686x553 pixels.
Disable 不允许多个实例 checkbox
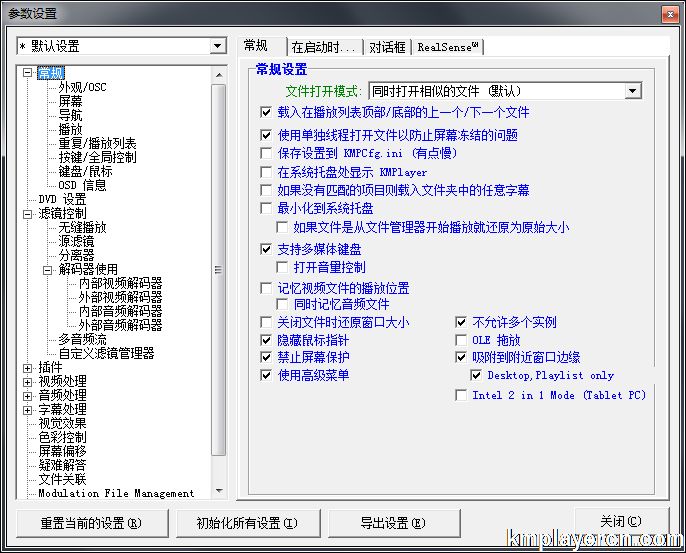coord(461,322)
